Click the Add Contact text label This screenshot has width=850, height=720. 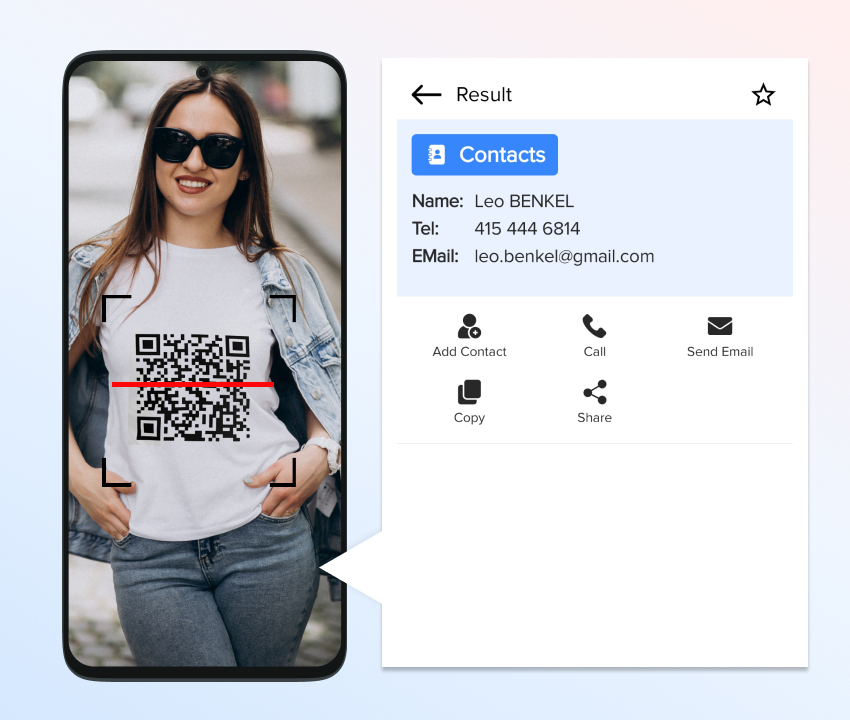tap(469, 352)
